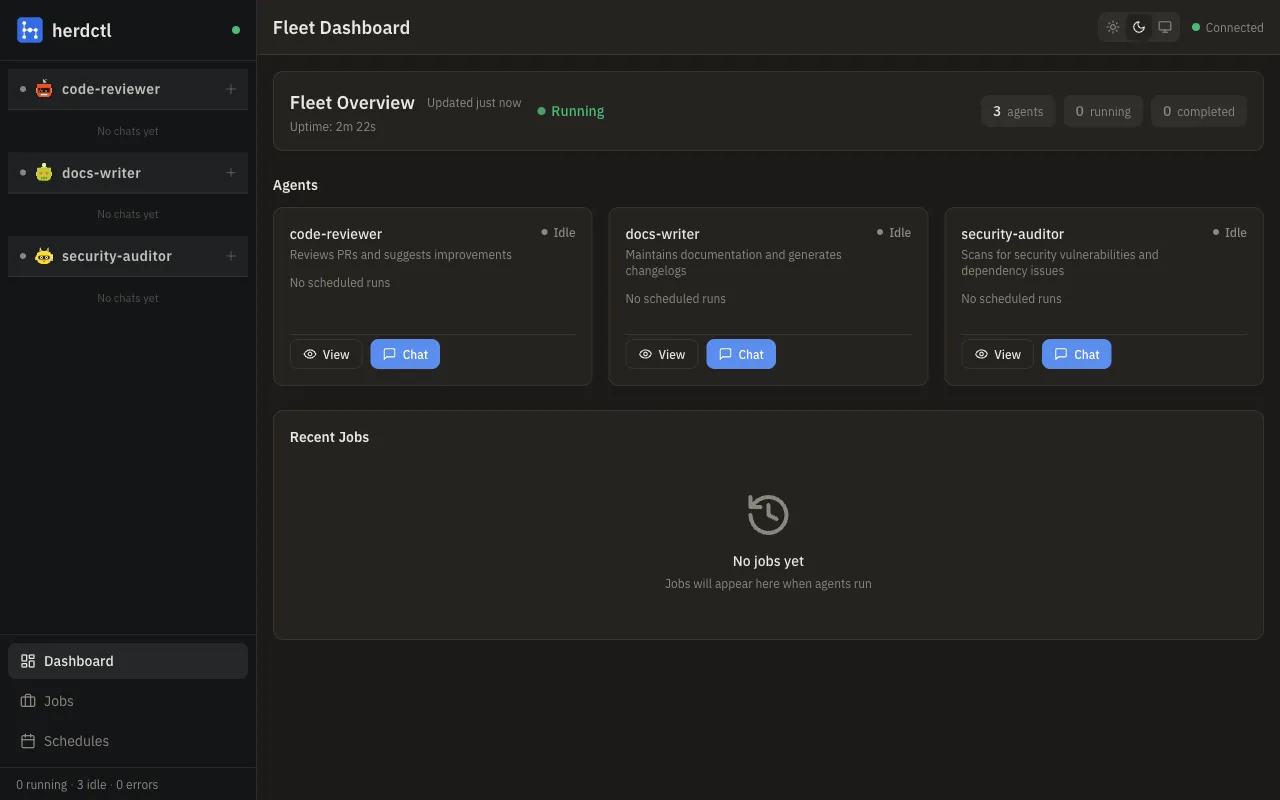Click the security-auditor avatar icon in sidebar
Image resolution: width=1280 pixels, height=800 pixels.
44,256
